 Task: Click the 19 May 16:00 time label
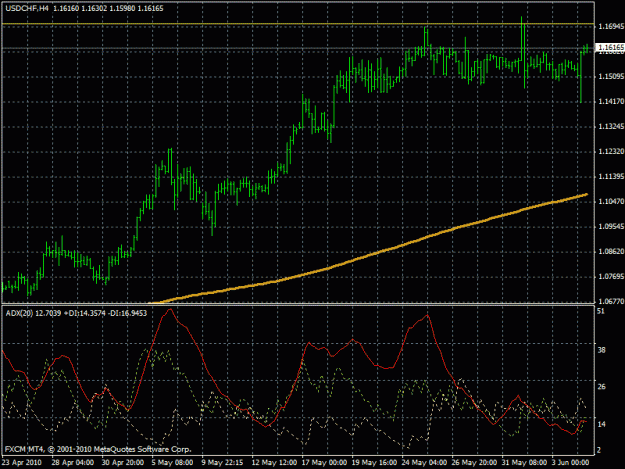point(375,463)
